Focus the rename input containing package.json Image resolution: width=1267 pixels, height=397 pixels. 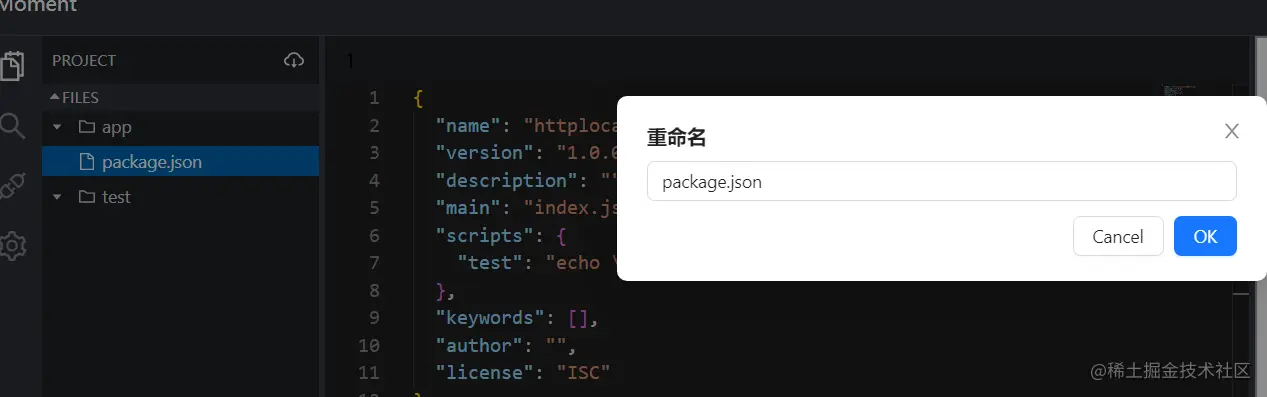(942, 181)
